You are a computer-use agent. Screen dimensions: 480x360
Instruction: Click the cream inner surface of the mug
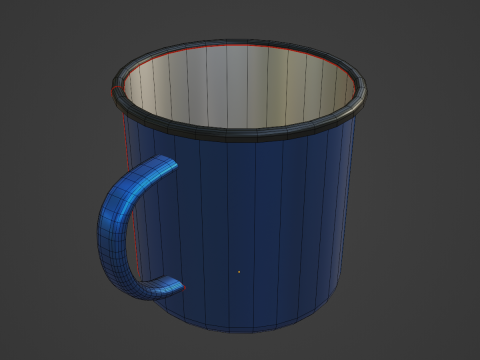(239, 87)
